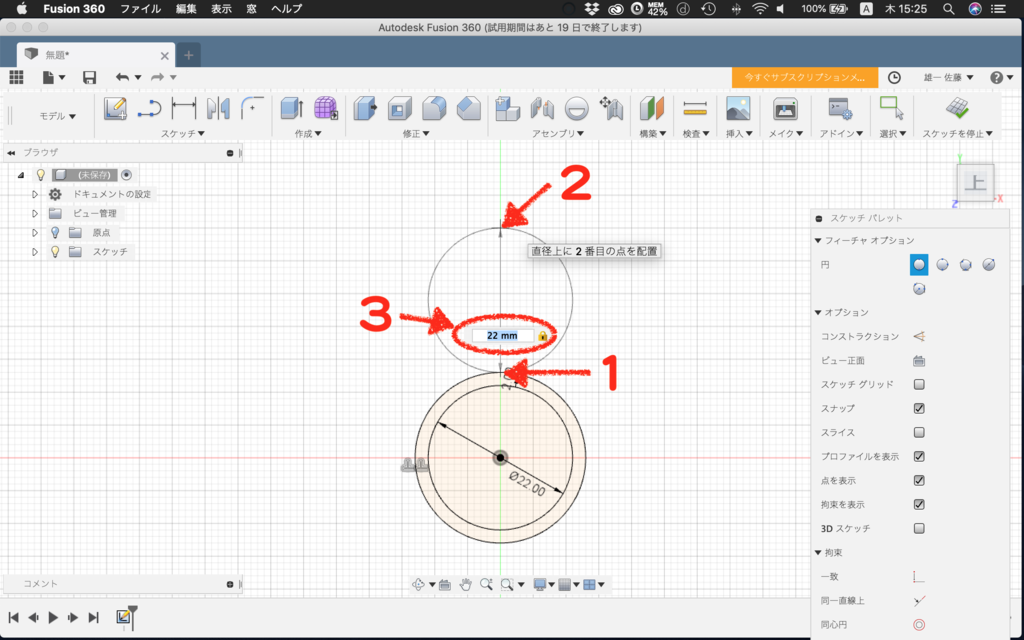Click the Create Sketch icon
Screen dimensions: 1024x640
(x=116, y=108)
